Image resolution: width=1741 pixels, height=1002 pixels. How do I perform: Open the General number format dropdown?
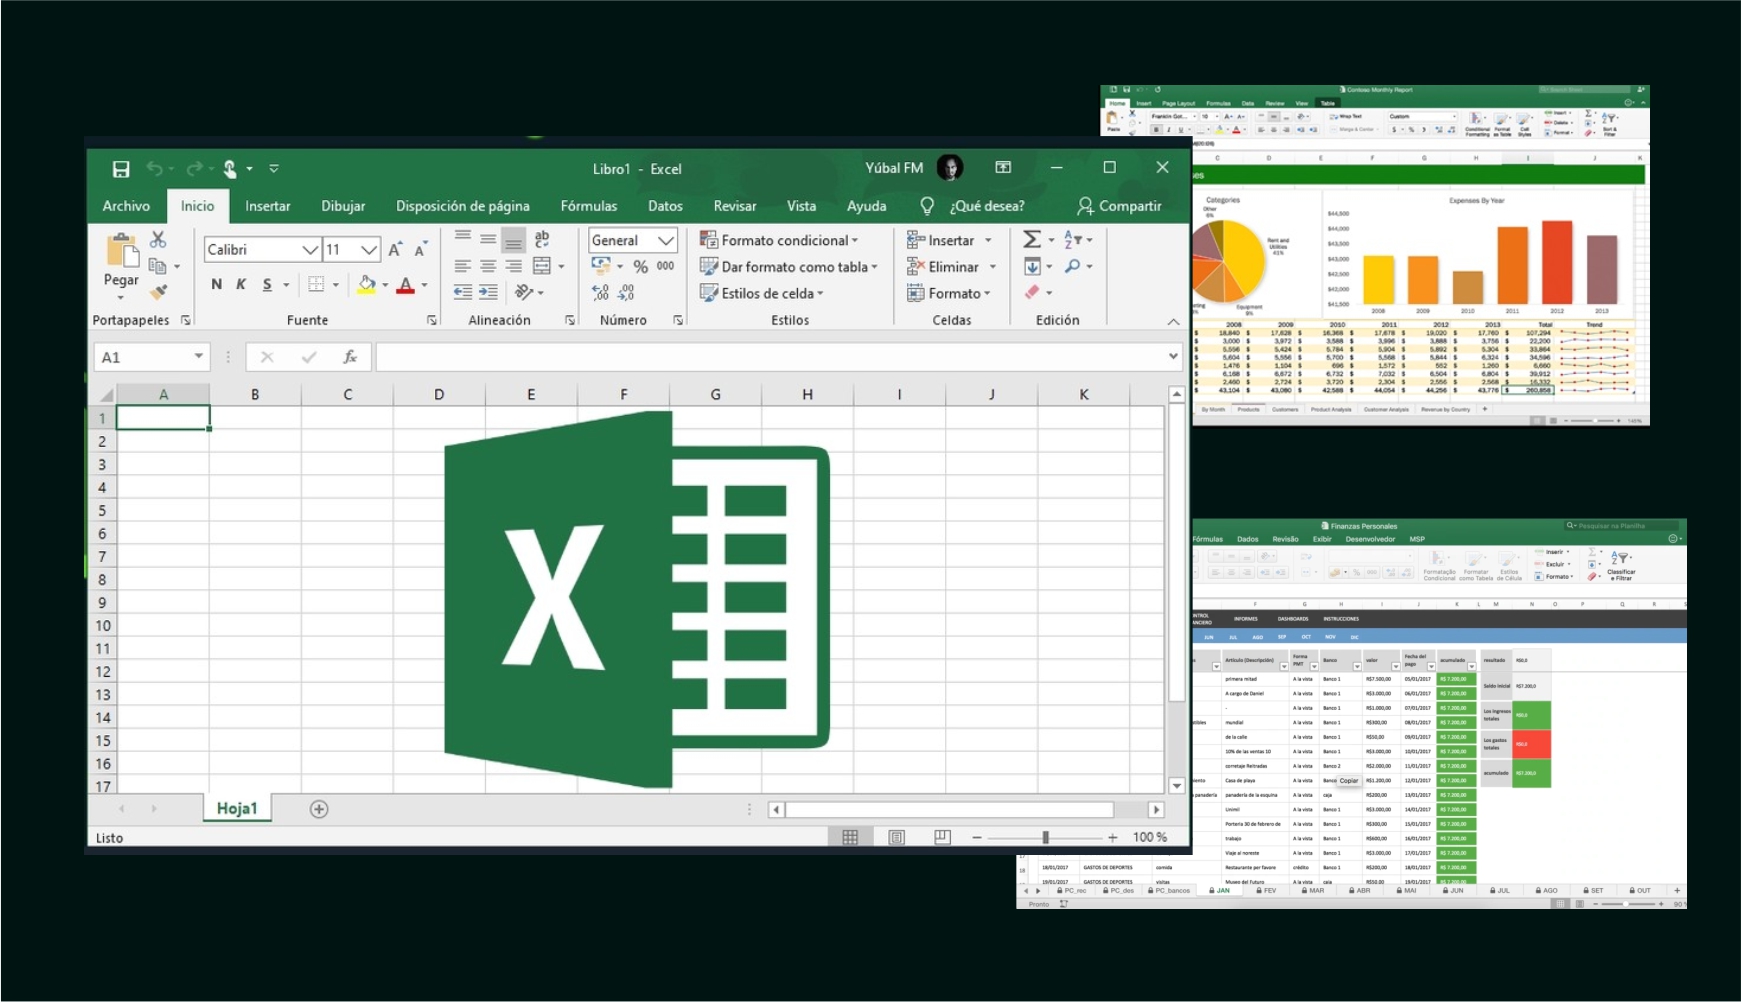(666, 240)
